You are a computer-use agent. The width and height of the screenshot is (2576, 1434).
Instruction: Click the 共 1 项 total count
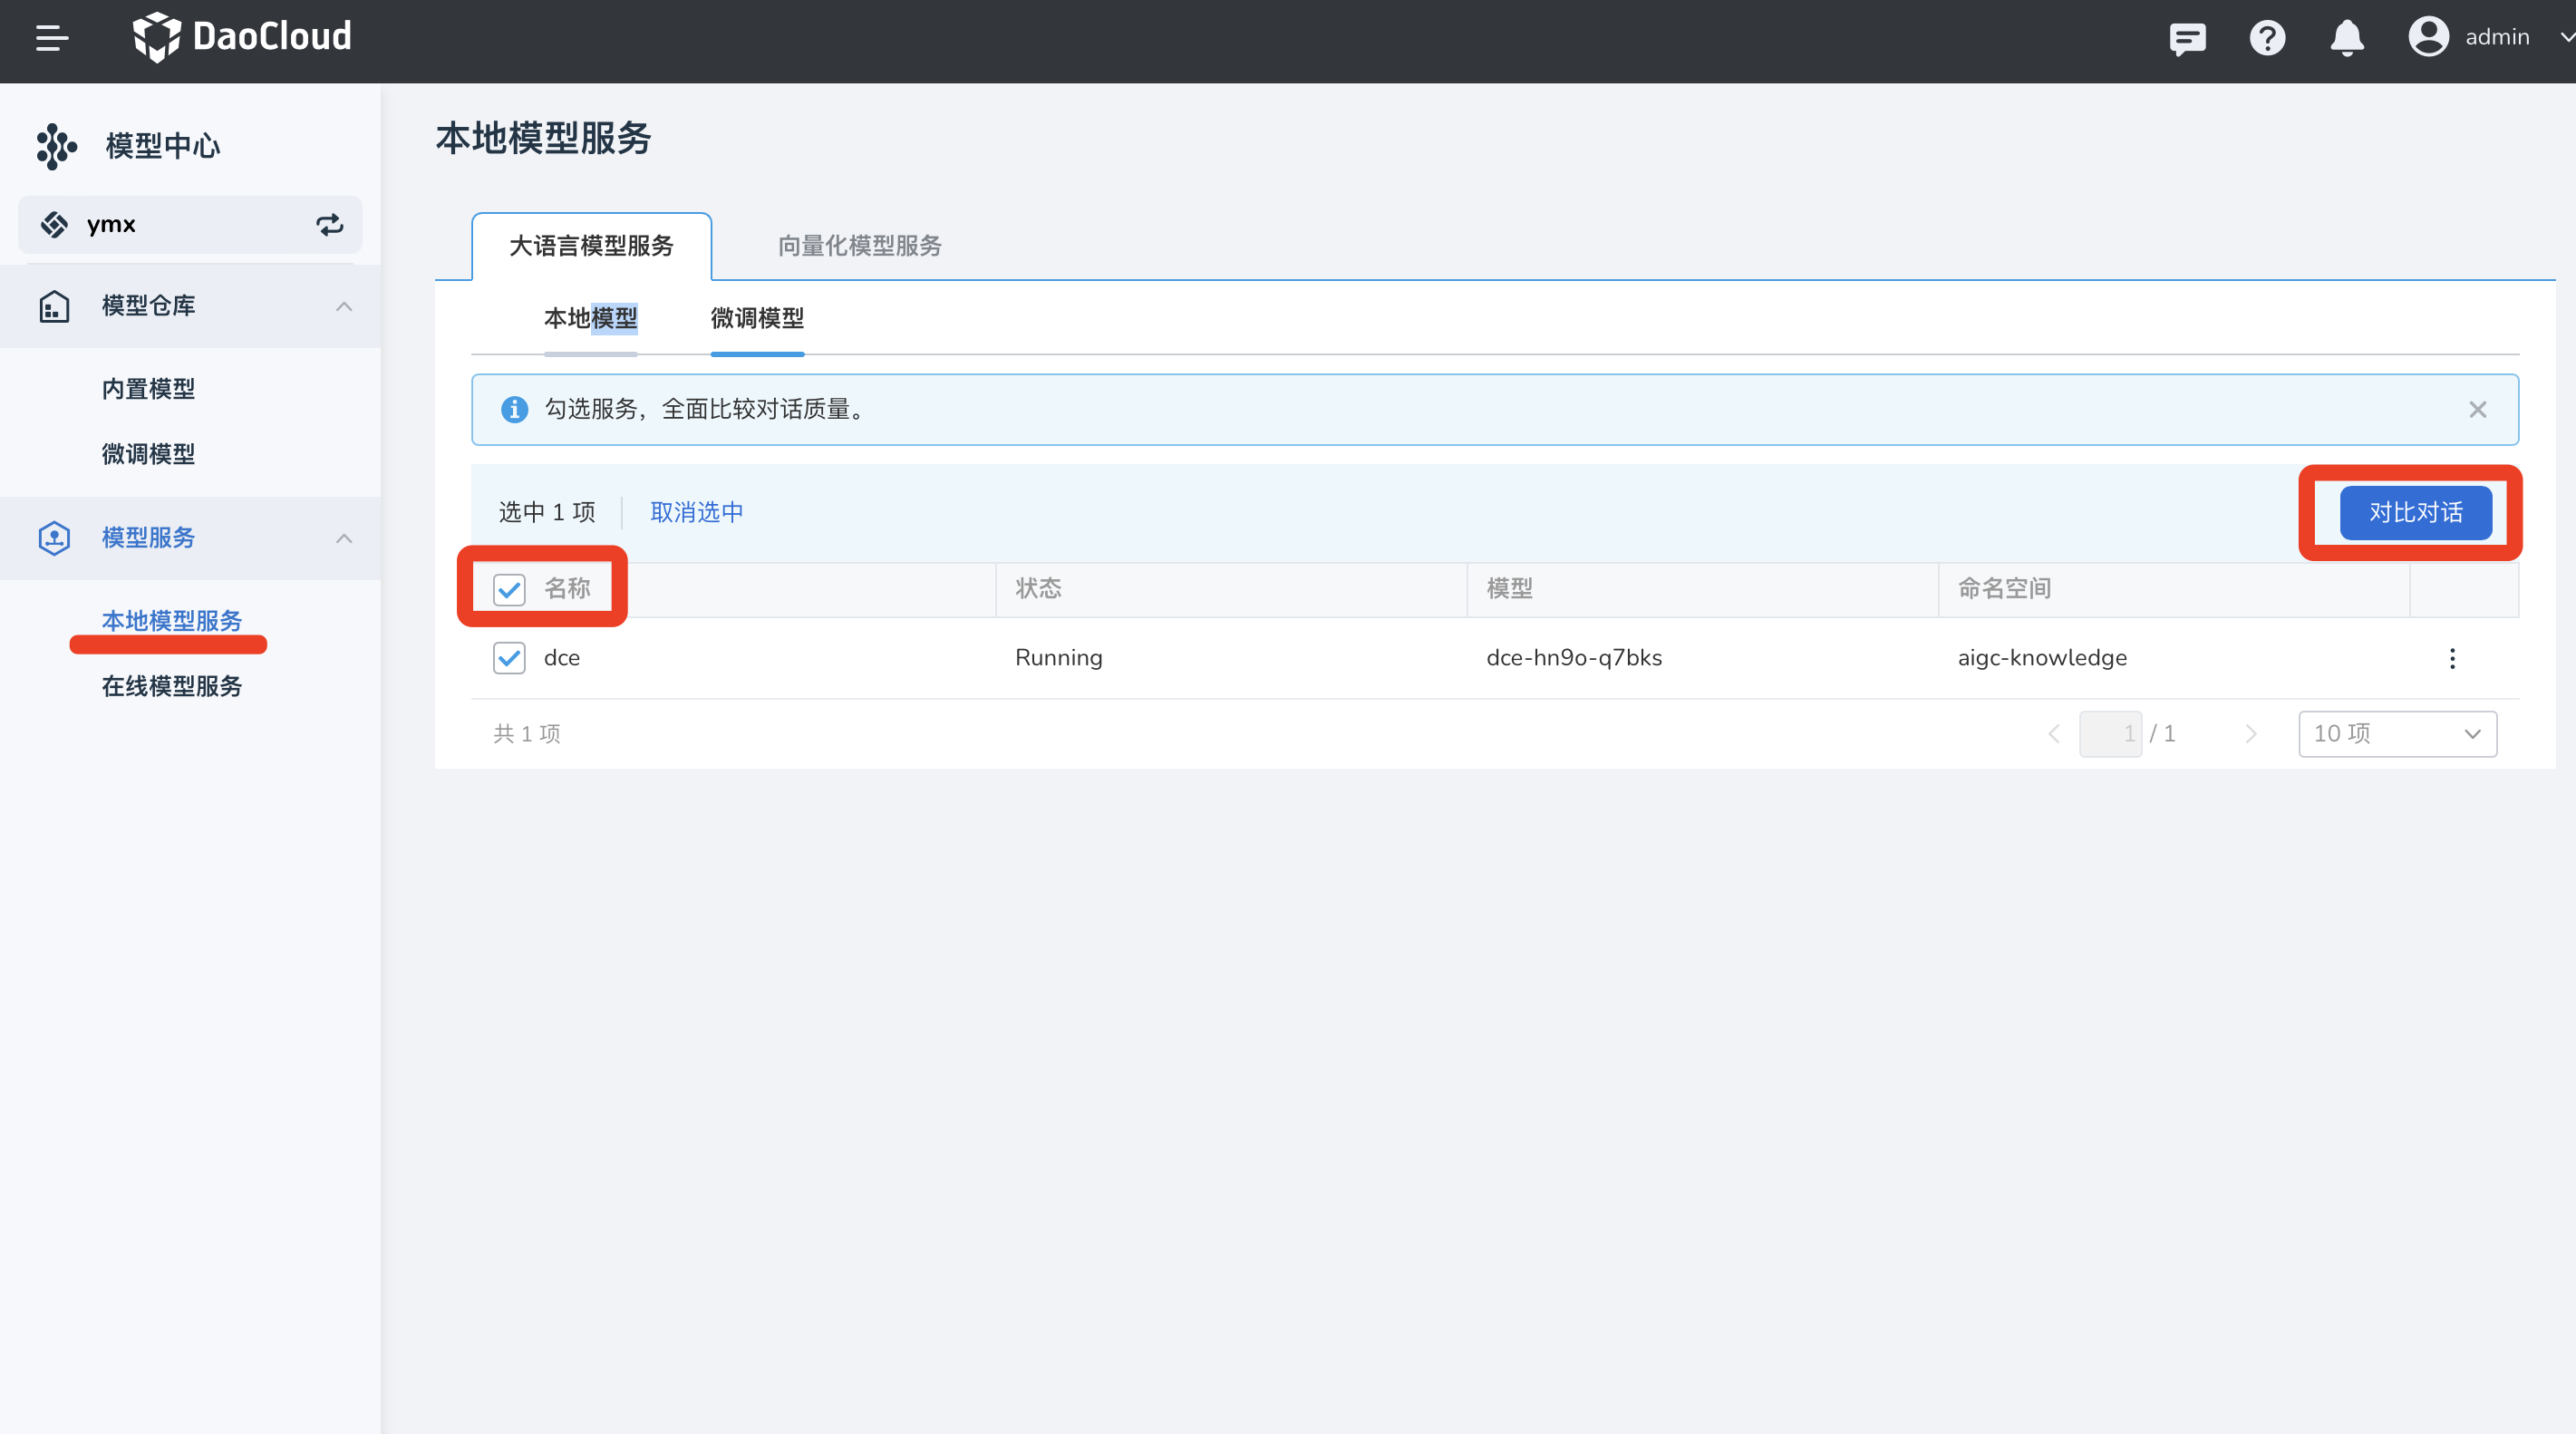pos(527,733)
